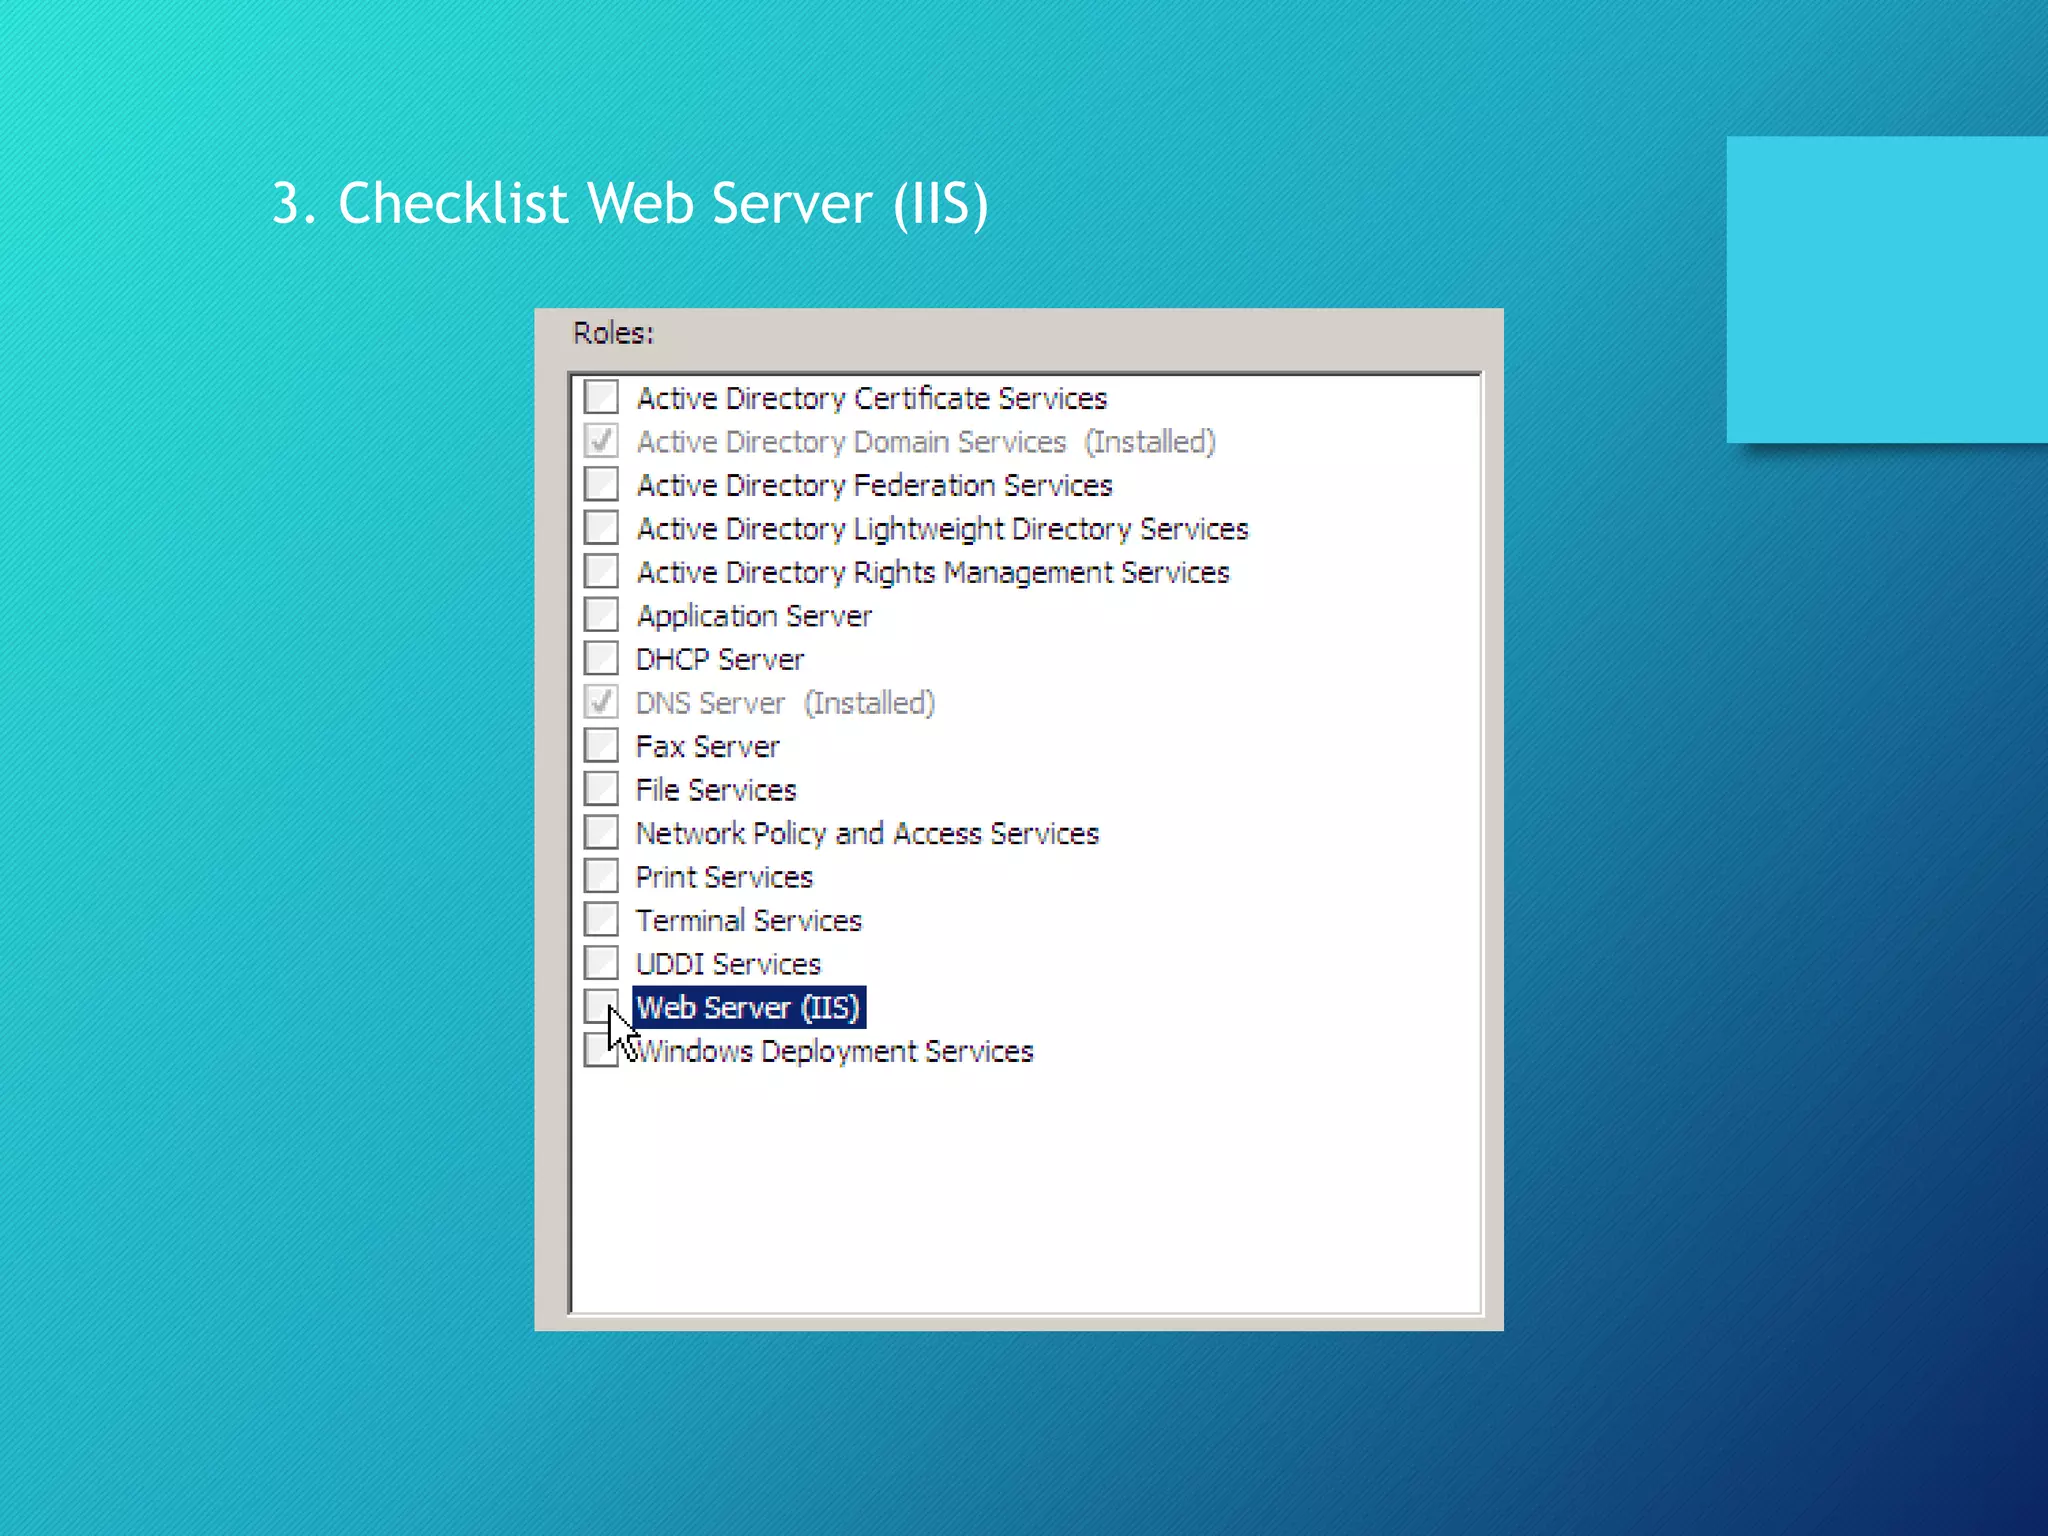The height and width of the screenshot is (1536, 2048).
Task: Select the 'DHCP Server' role label
Action: pyautogui.click(x=720, y=660)
